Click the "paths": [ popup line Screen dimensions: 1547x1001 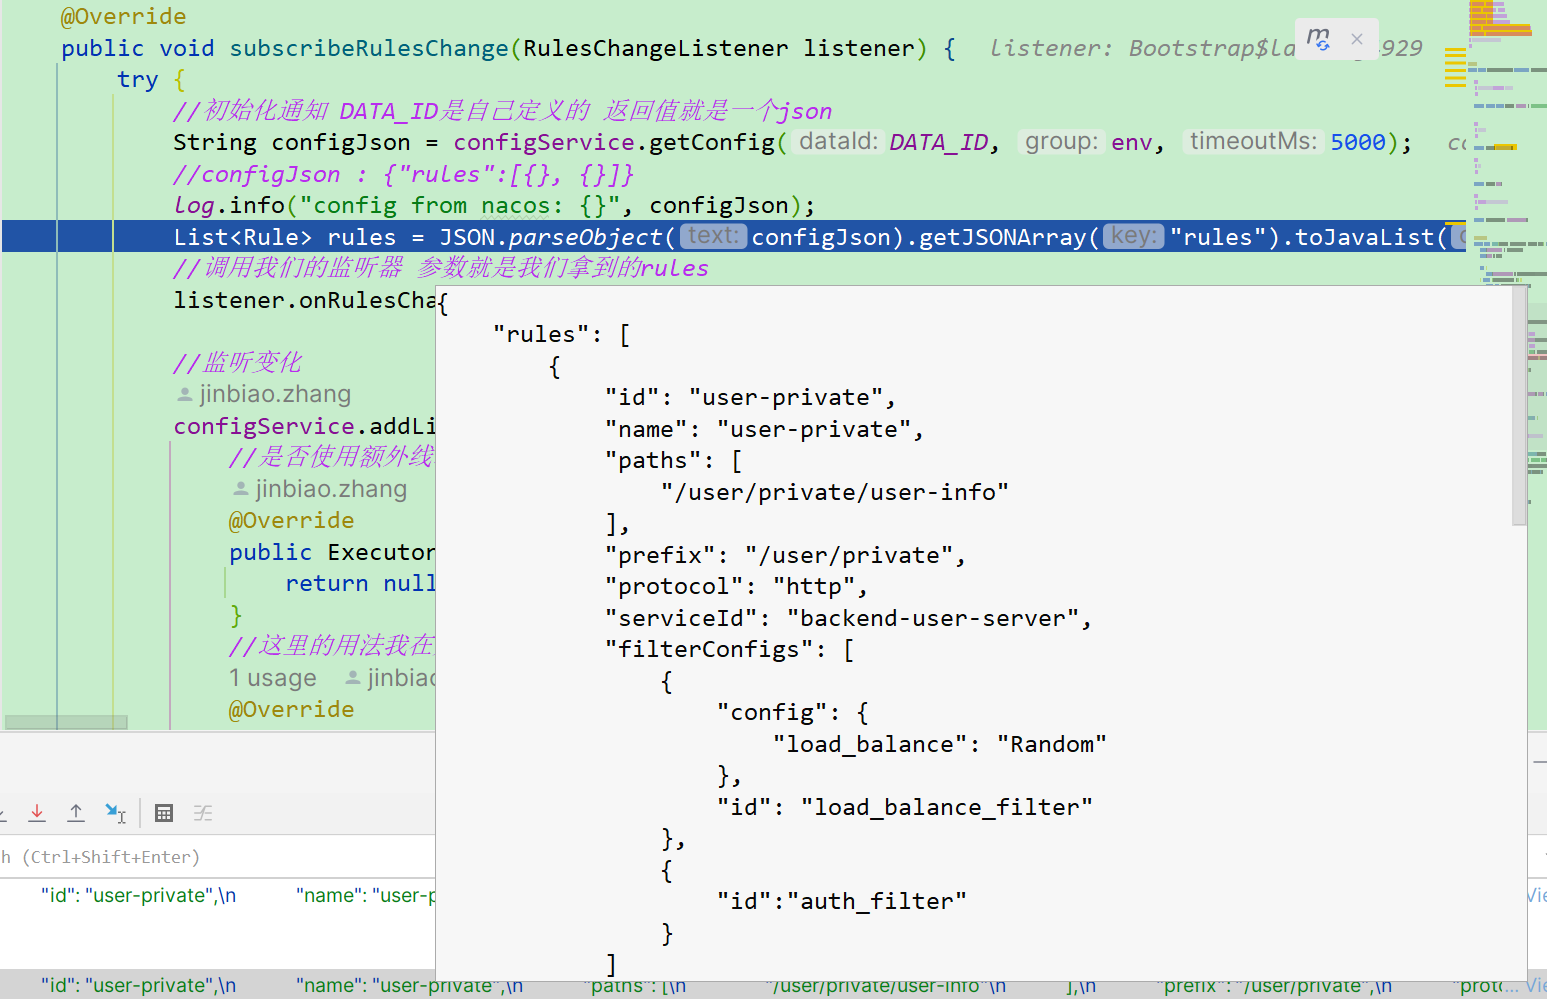(x=673, y=460)
